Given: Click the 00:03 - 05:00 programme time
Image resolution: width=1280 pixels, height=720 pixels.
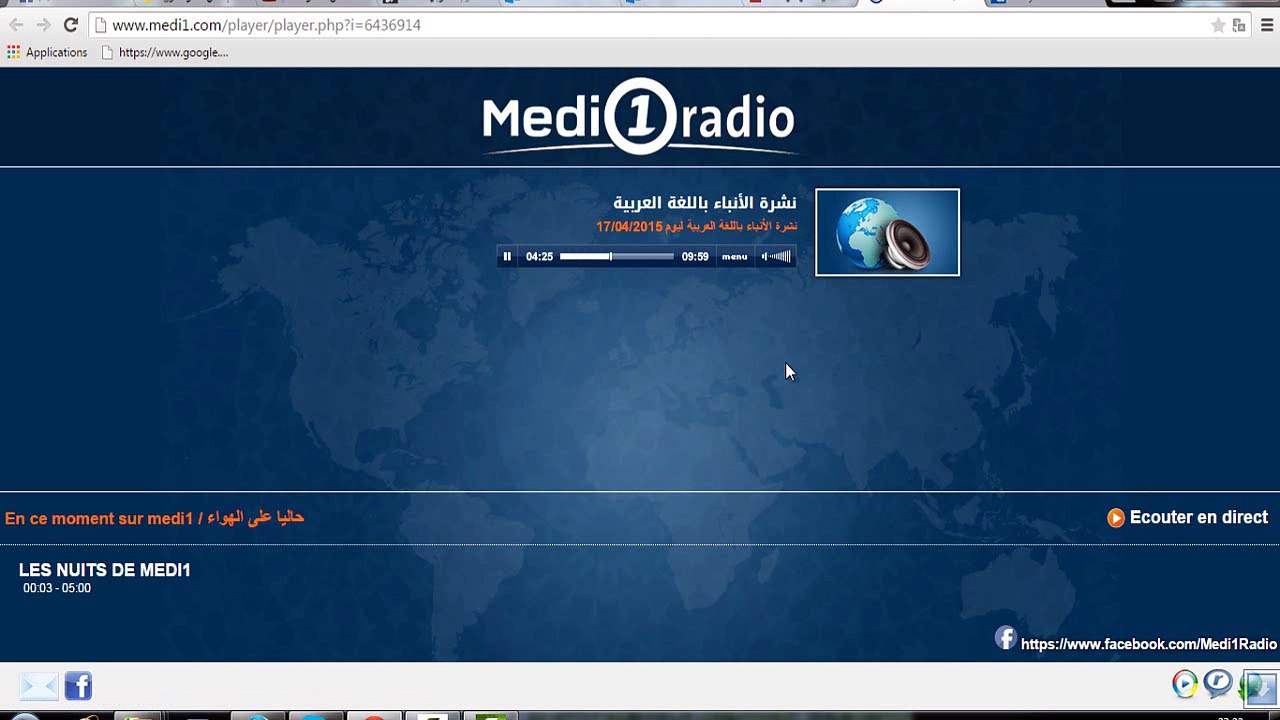Looking at the screenshot, I should (57, 588).
